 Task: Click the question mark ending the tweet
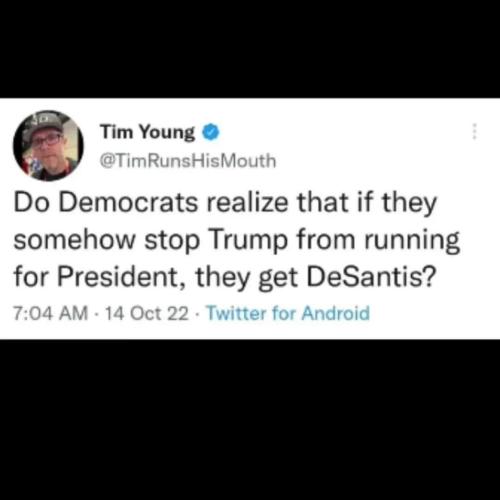[x=430, y=277]
